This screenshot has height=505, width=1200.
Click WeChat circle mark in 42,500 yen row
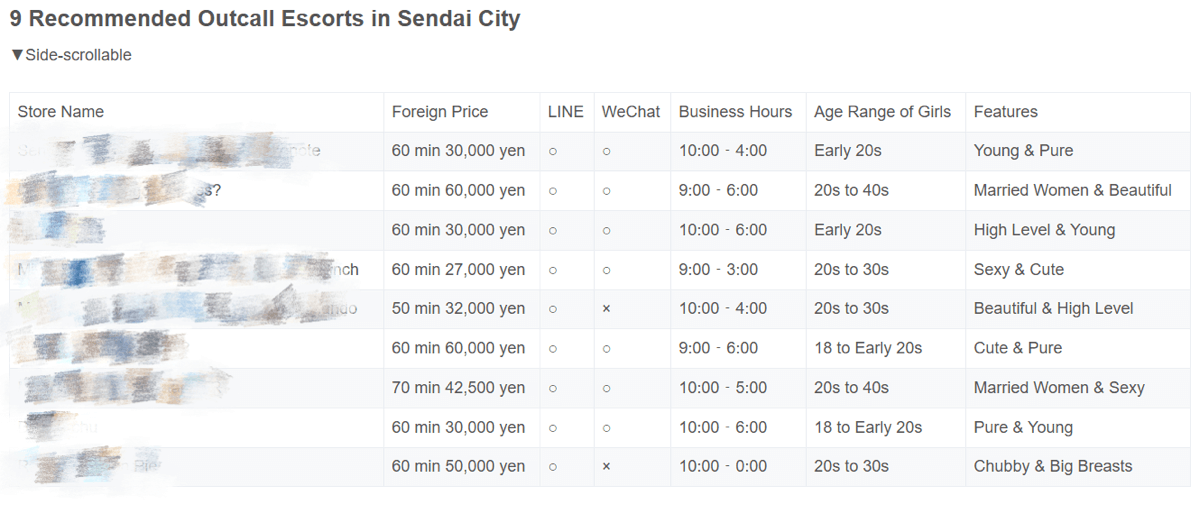[x=606, y=388]
